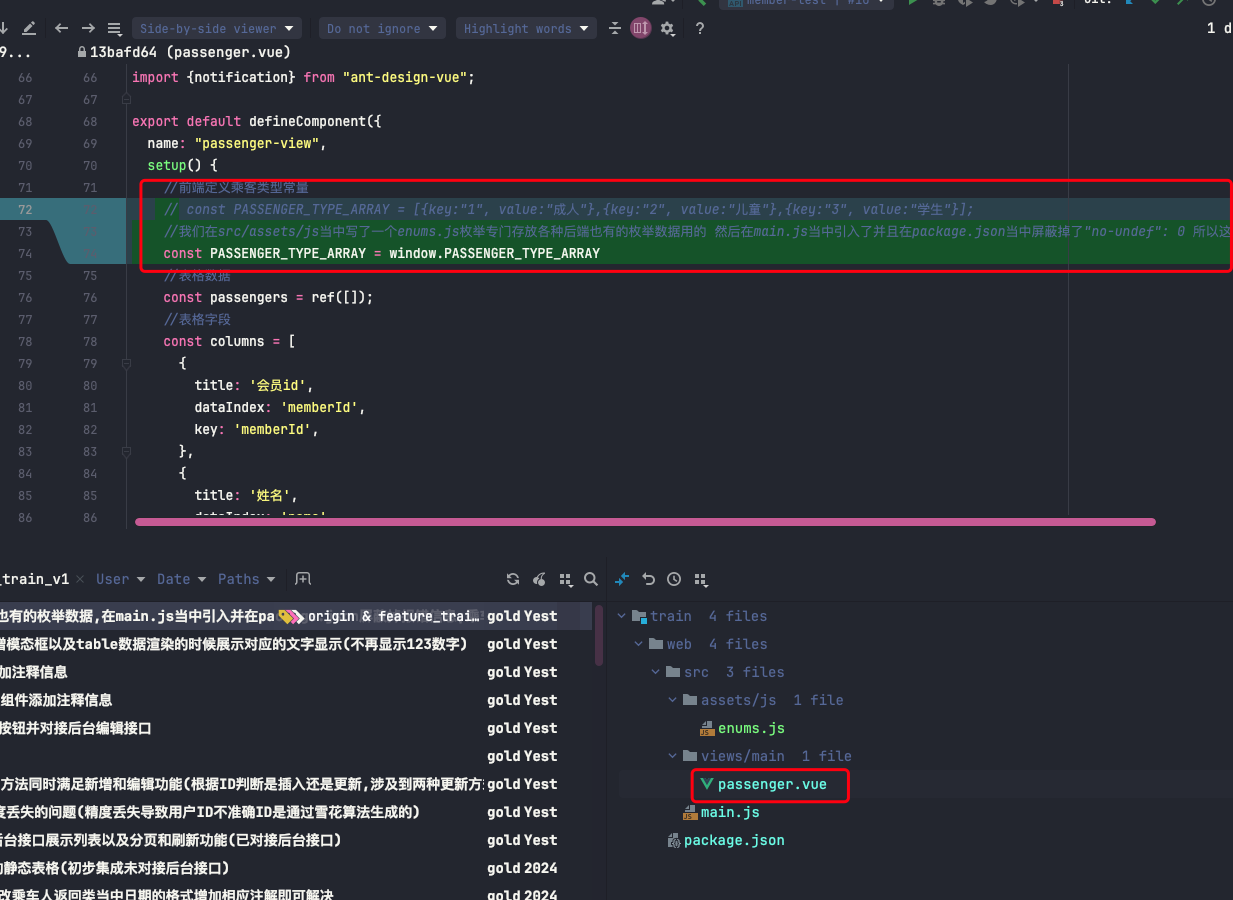Click code line const passengers = ref([])

pos(268,297)
